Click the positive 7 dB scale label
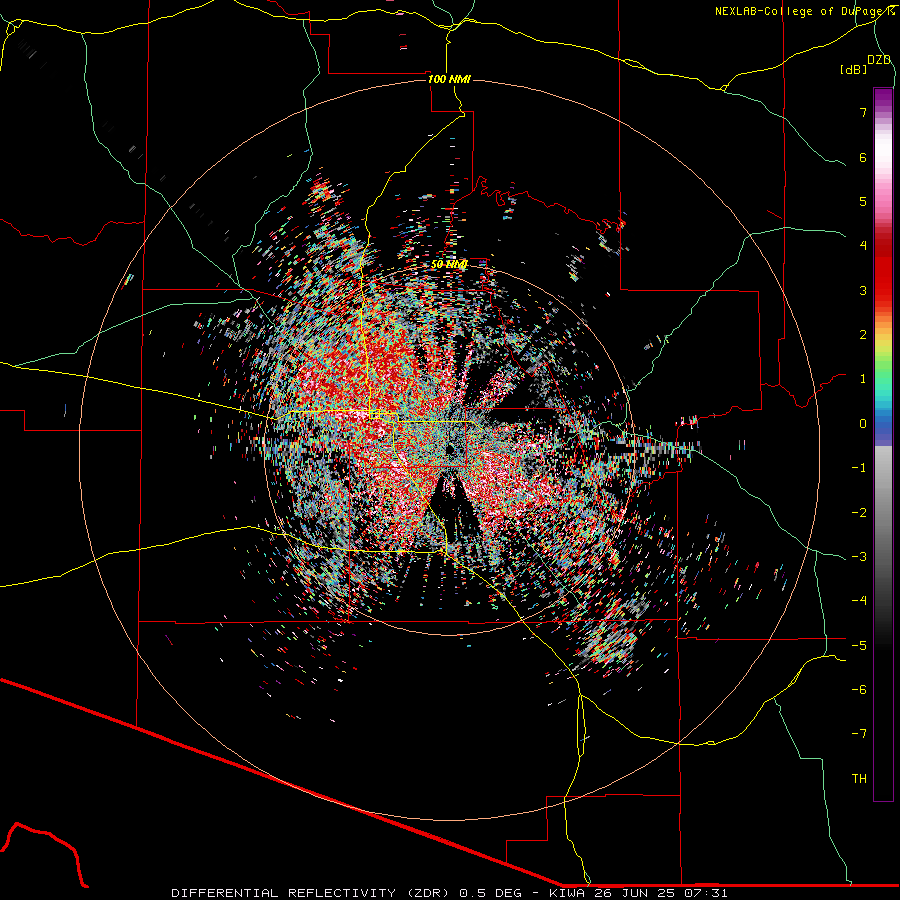 [863, 112]
